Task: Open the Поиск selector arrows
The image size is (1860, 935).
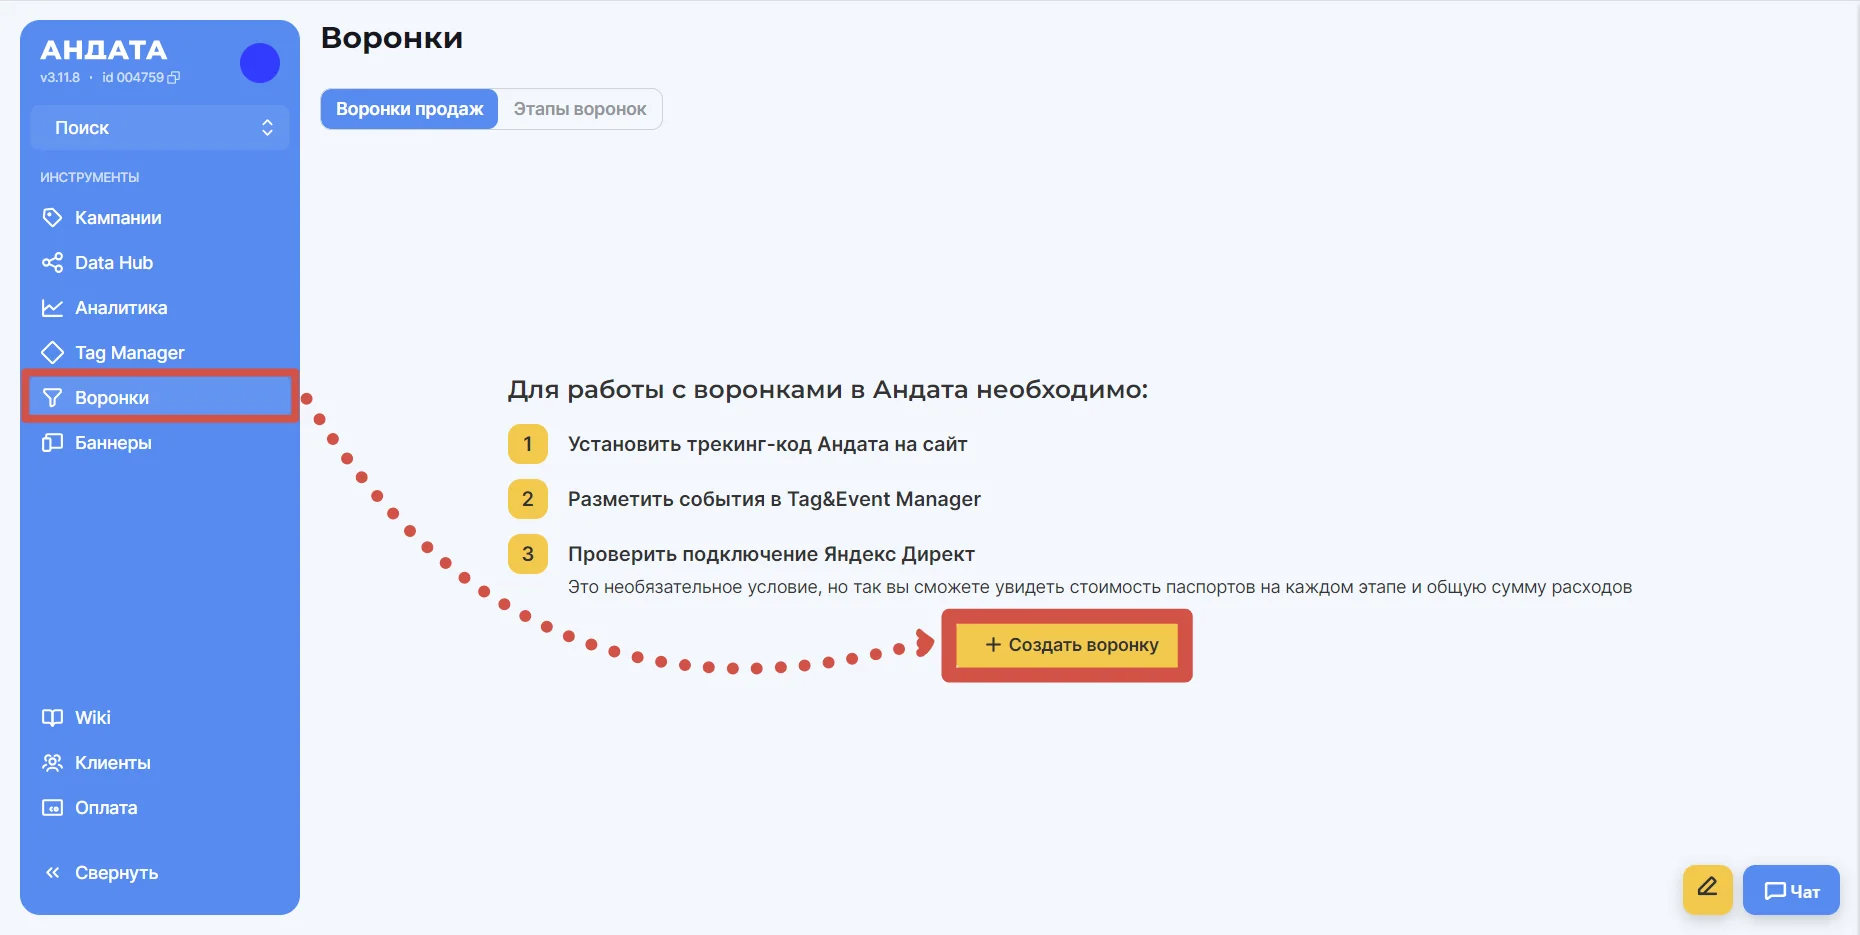Action: pyautogui.click(x=267, y=127)
